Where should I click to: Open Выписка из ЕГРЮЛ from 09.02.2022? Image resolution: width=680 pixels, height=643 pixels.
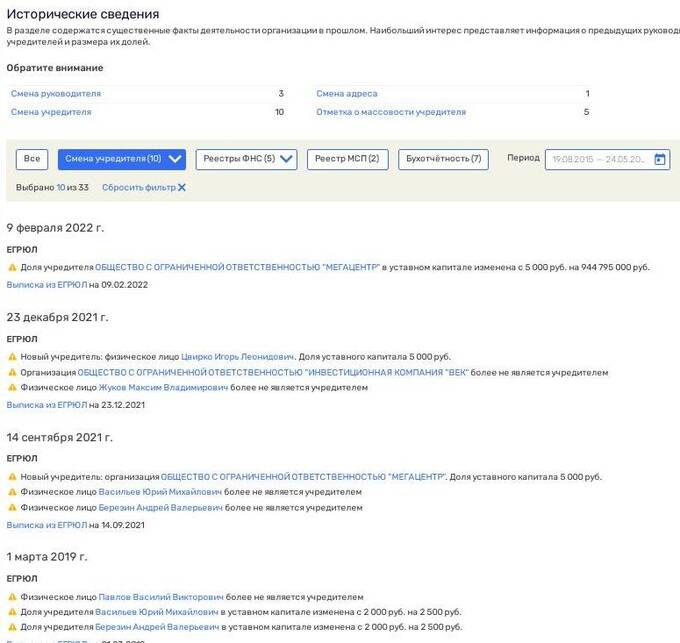click(46, 285)
